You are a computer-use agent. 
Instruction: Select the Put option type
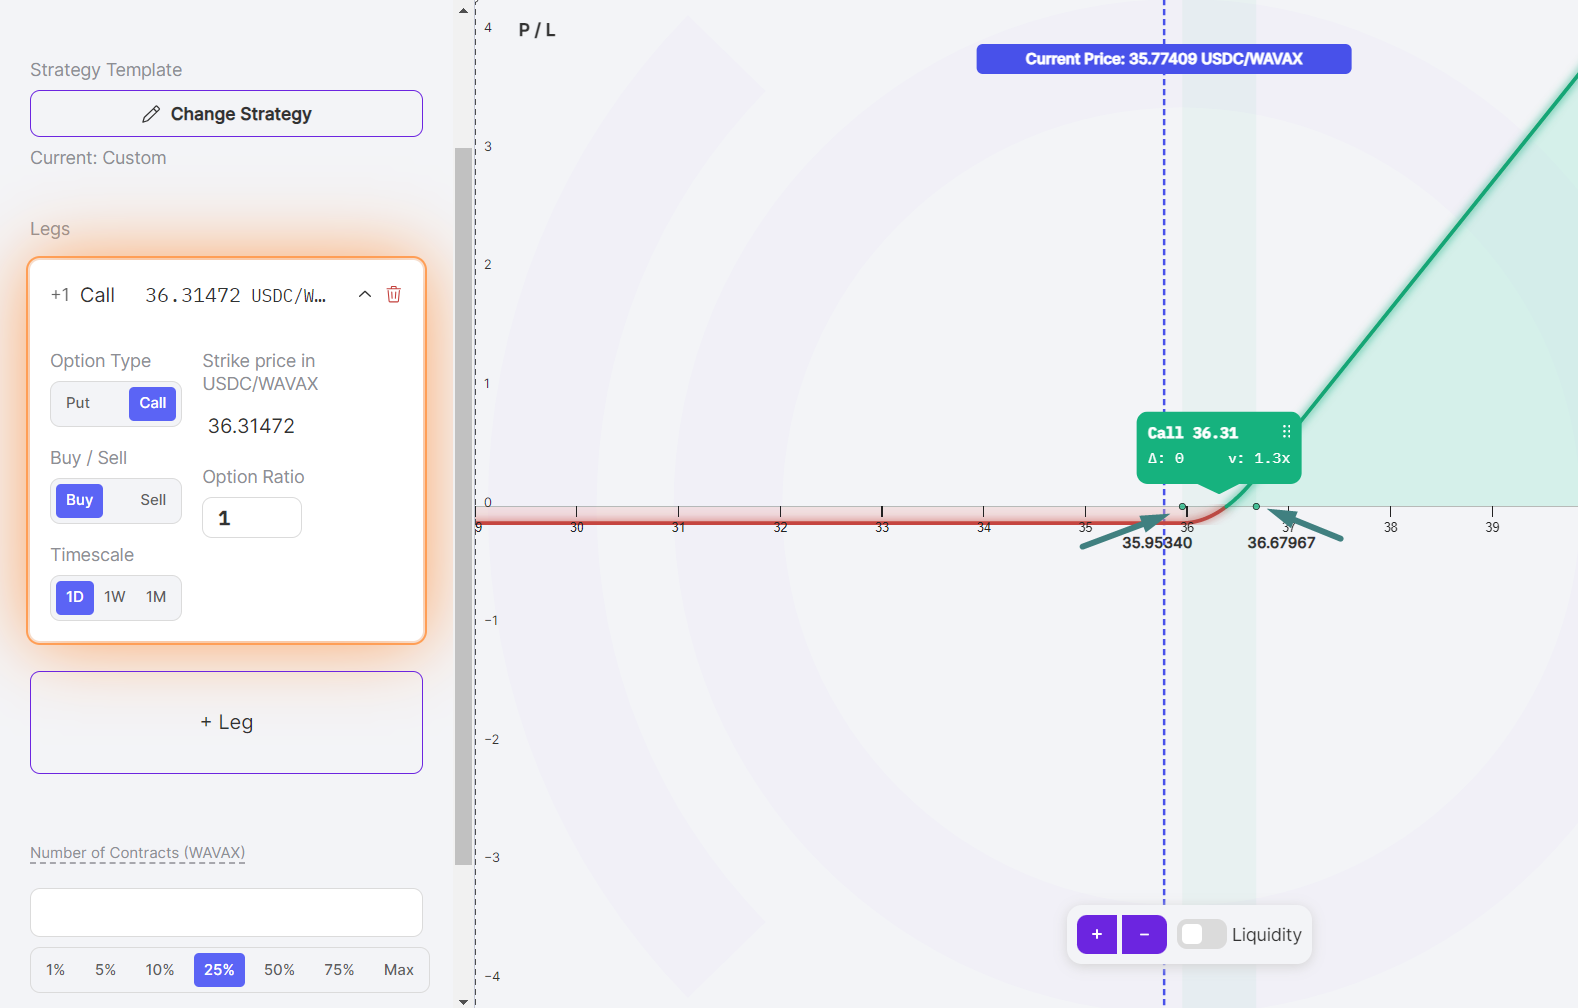point(78,403)
